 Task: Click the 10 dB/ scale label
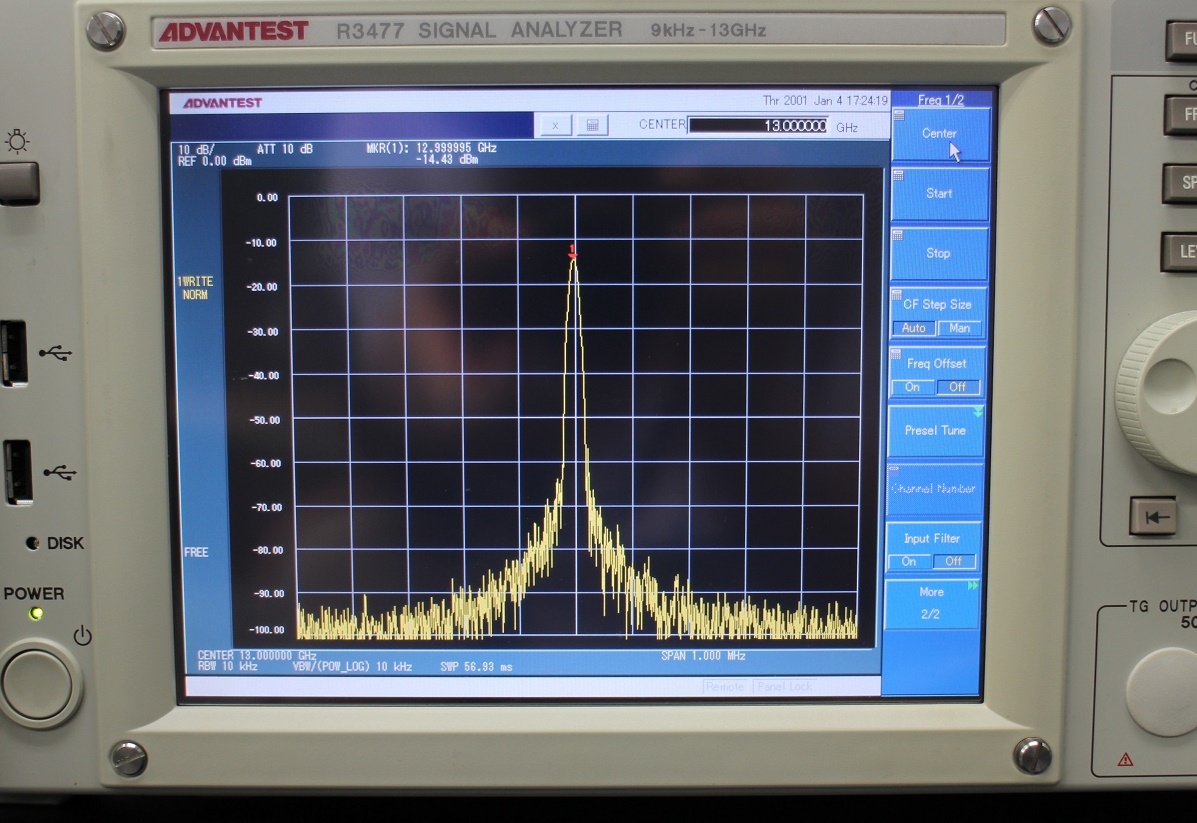pos(196,149)
